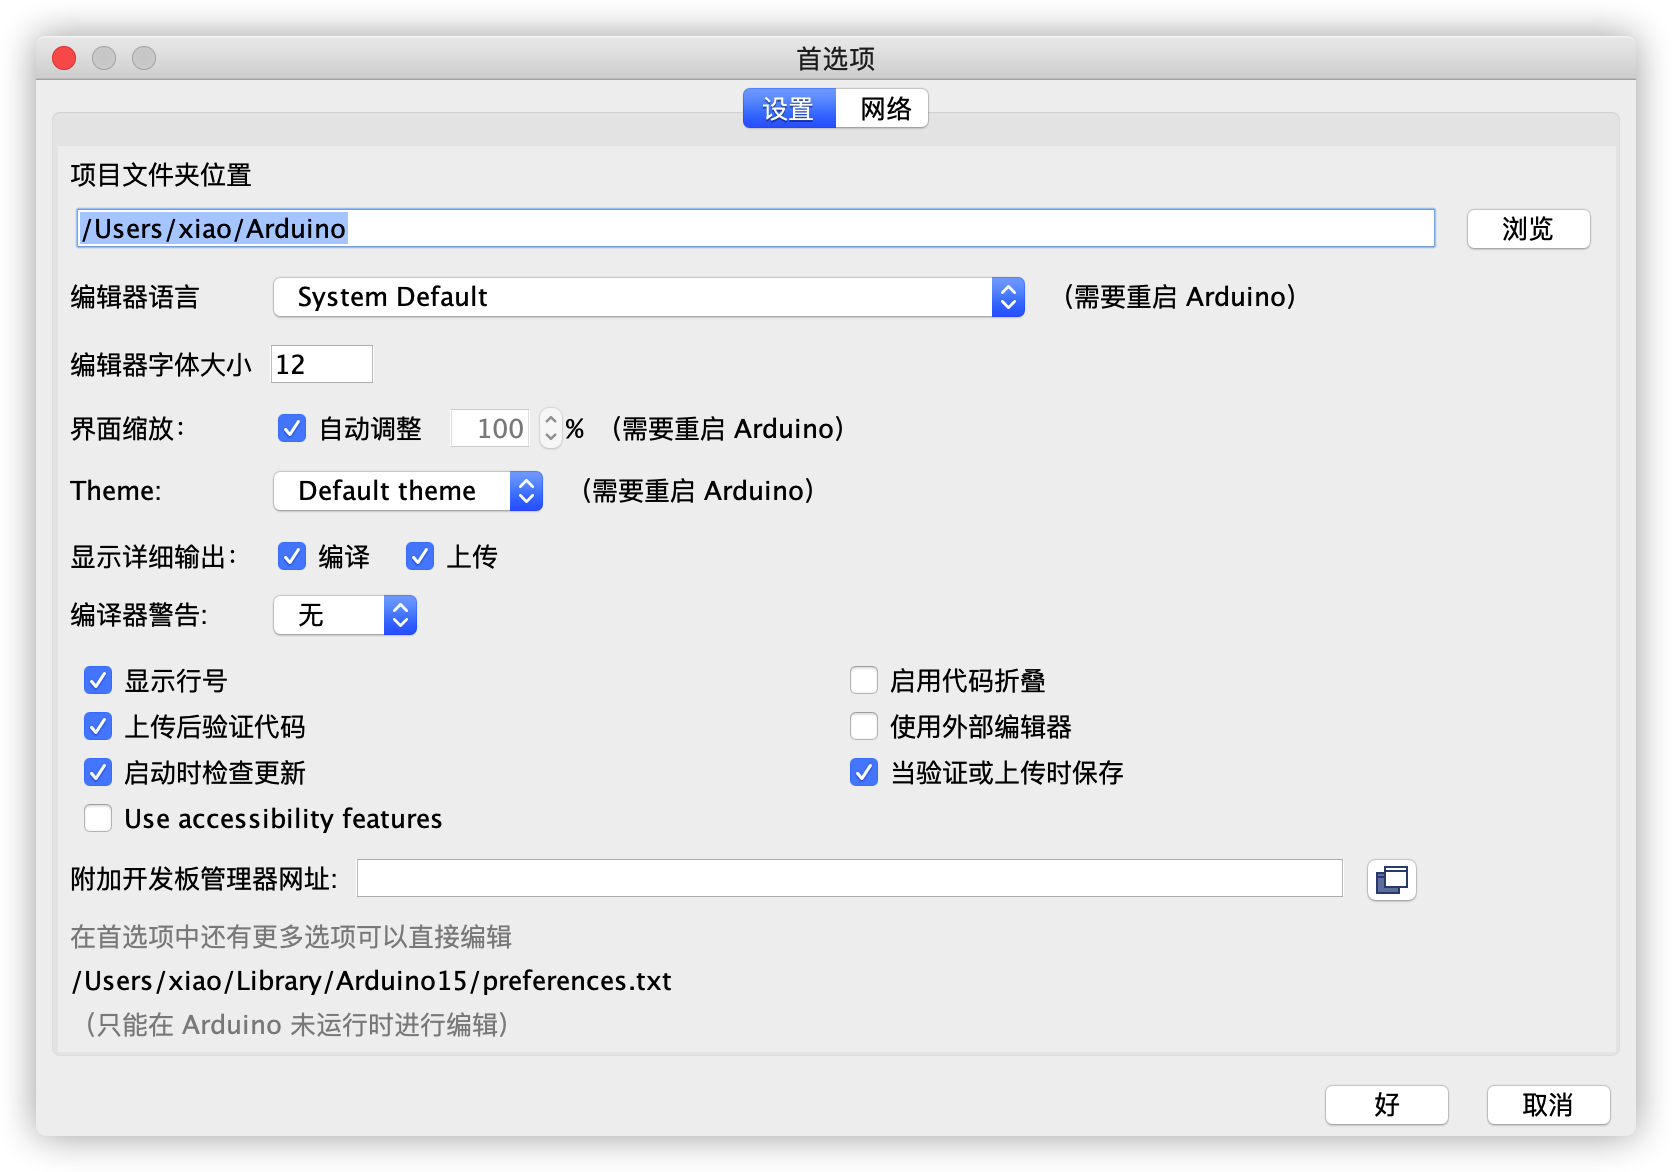Click the 好 button to confirm preferences
The width and height of the screenshot is (1672, 1172).
click(1386, 1105)
